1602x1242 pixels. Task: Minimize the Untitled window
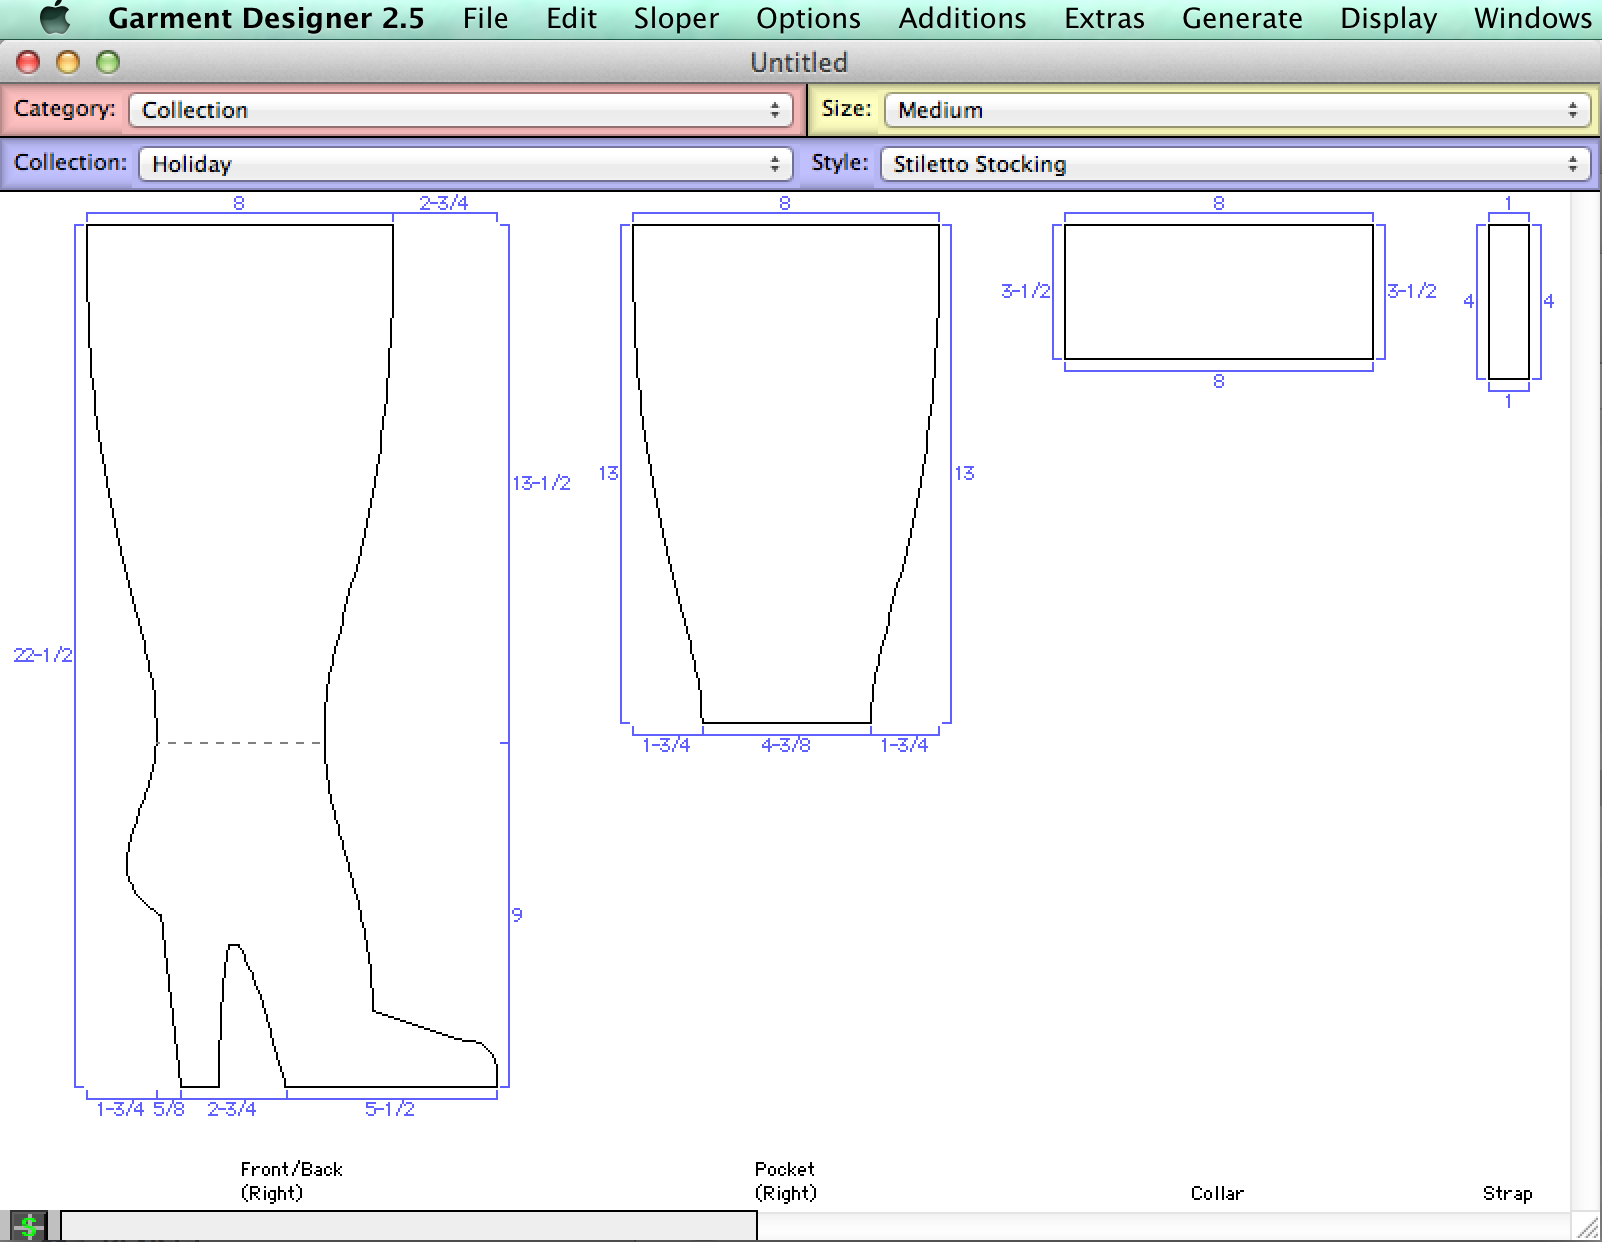click(x=68, y=63)
